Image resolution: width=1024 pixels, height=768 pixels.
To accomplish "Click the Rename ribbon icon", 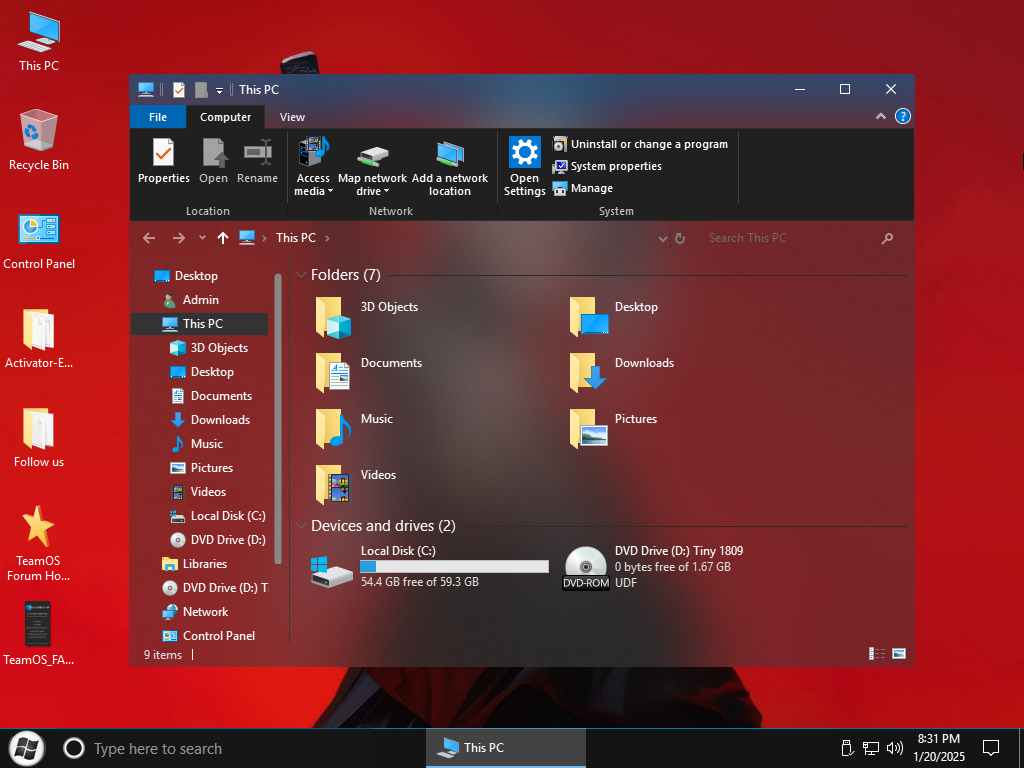I will point(257,152).
